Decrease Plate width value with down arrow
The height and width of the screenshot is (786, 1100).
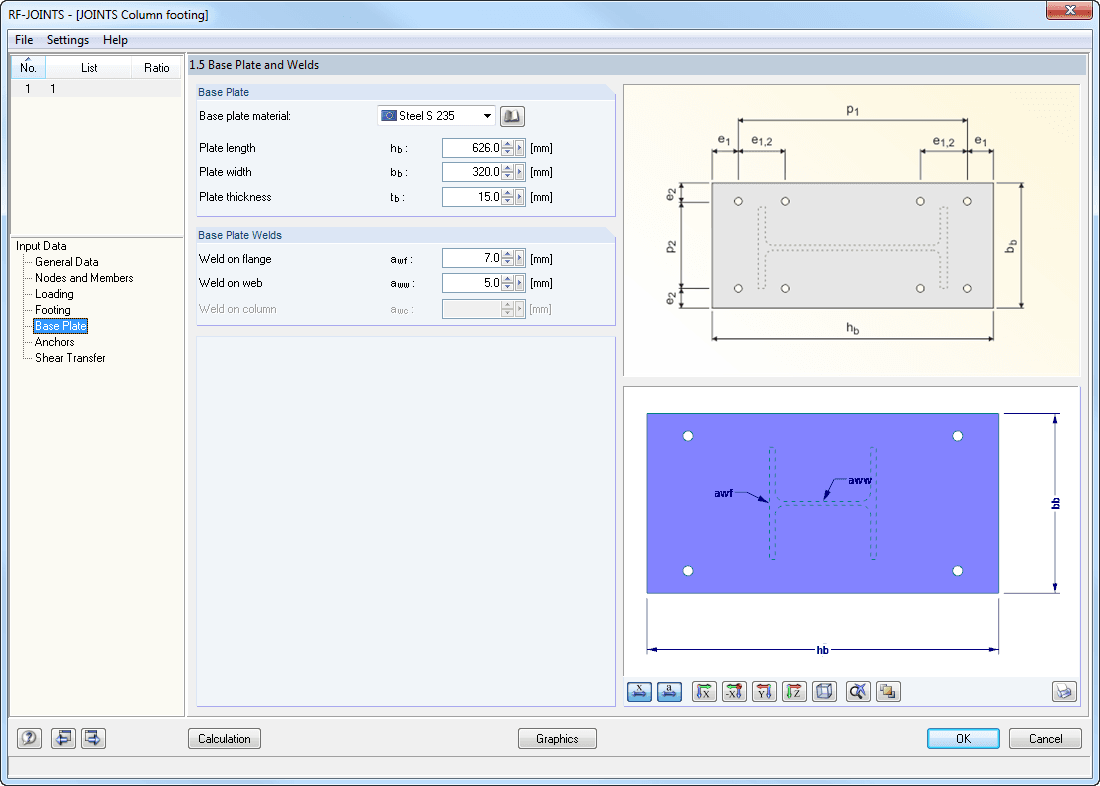click(508, 176)
